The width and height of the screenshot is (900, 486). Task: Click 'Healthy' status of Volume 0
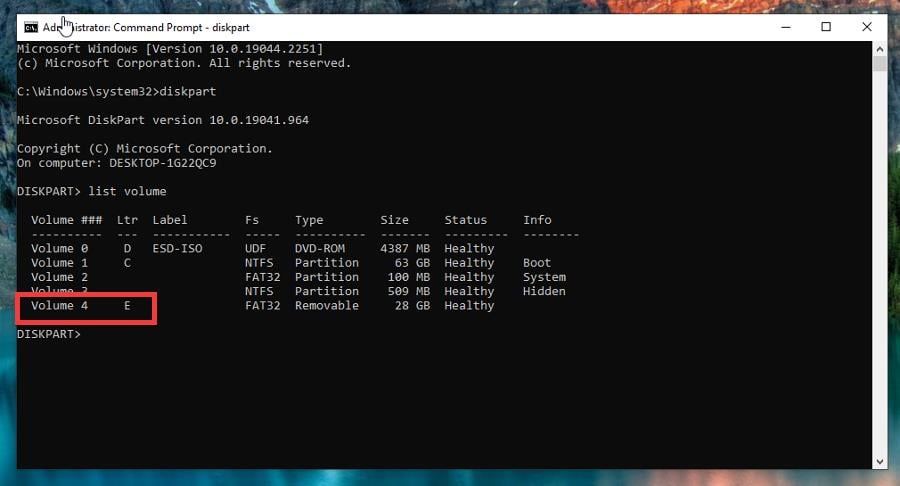pos(469,249)
